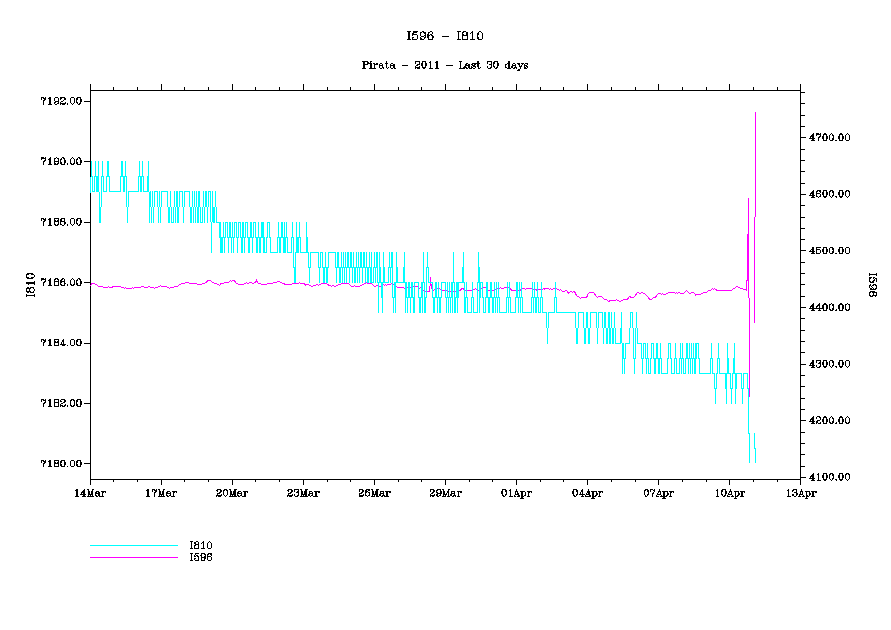This screenshot has height=630, width=891.
Task: Select the 4200.00 right axis value
Action: (830, 420)
